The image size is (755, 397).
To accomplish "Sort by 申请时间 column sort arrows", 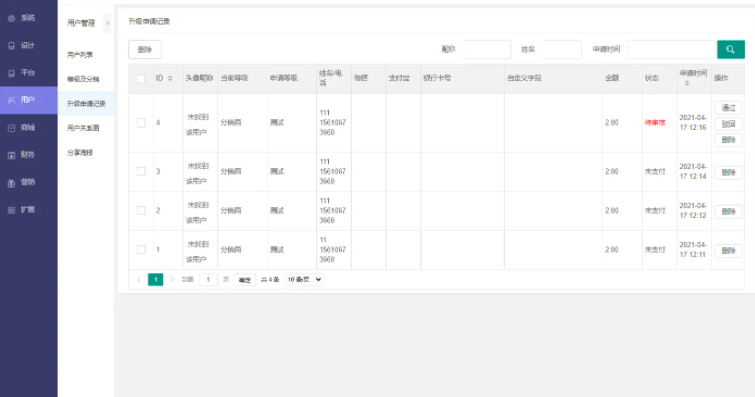I will pyautogui.click(x=687, y=83).
